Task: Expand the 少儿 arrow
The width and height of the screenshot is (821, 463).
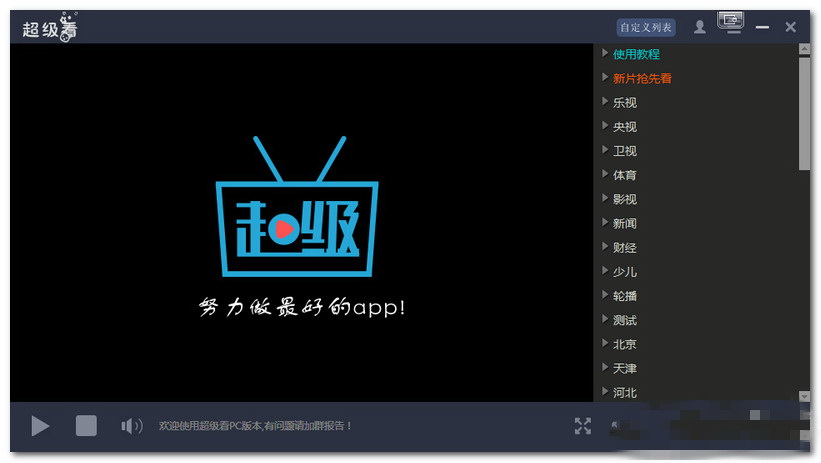Action: 605,271
